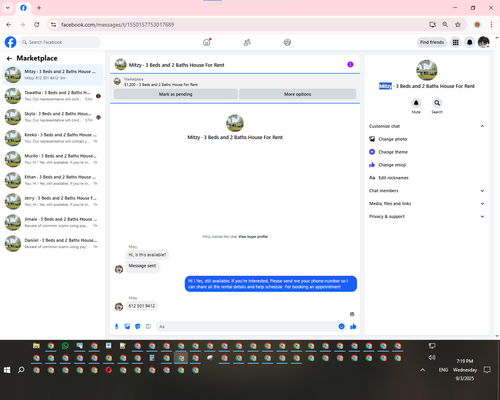500x400 pixels.
Task: Click the Mark as pending button
Action: tap(176, 94)
